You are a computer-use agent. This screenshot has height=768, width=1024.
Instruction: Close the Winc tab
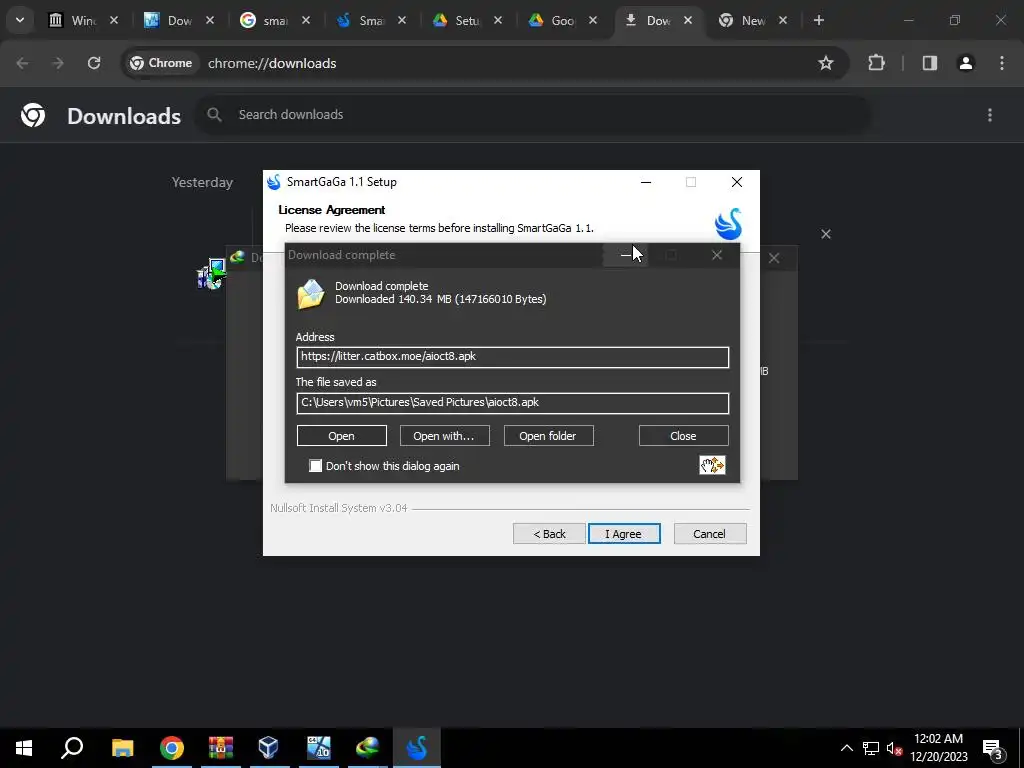[114, 20]
